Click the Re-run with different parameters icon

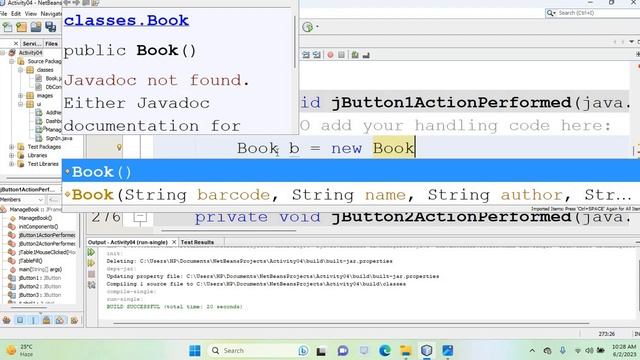pyautogui.click(x=91, y=263)
